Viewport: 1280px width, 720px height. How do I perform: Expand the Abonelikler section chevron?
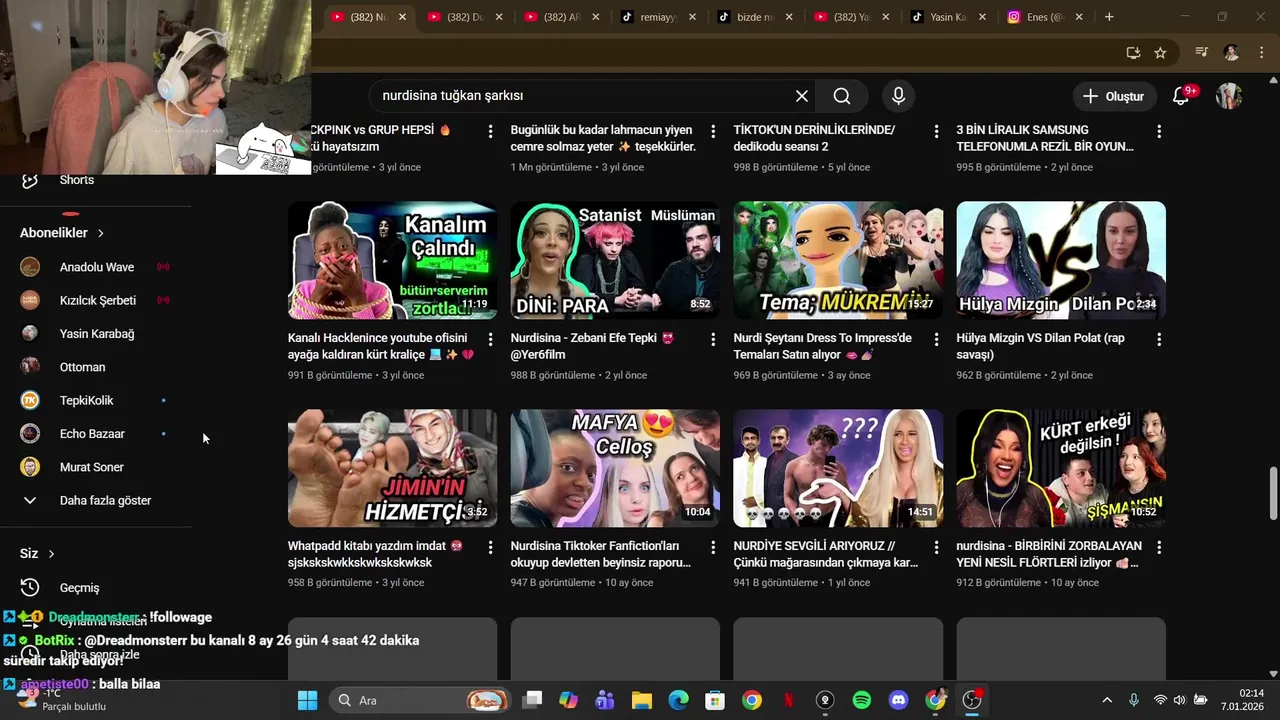pos(101,233)
